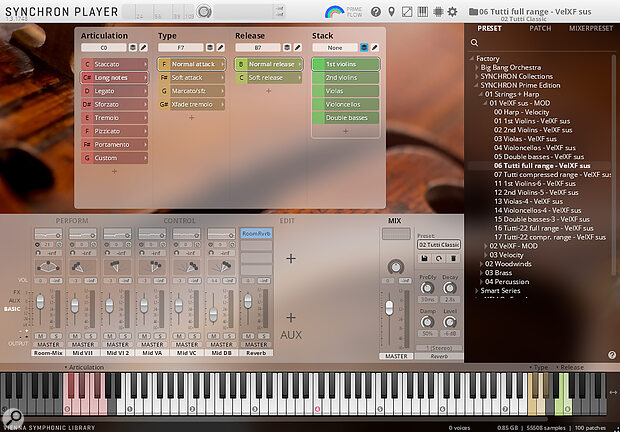Screen dimensions: 620x432
Task: Open the help question mark icon in top toolbar
Action: tap(376, 12)
